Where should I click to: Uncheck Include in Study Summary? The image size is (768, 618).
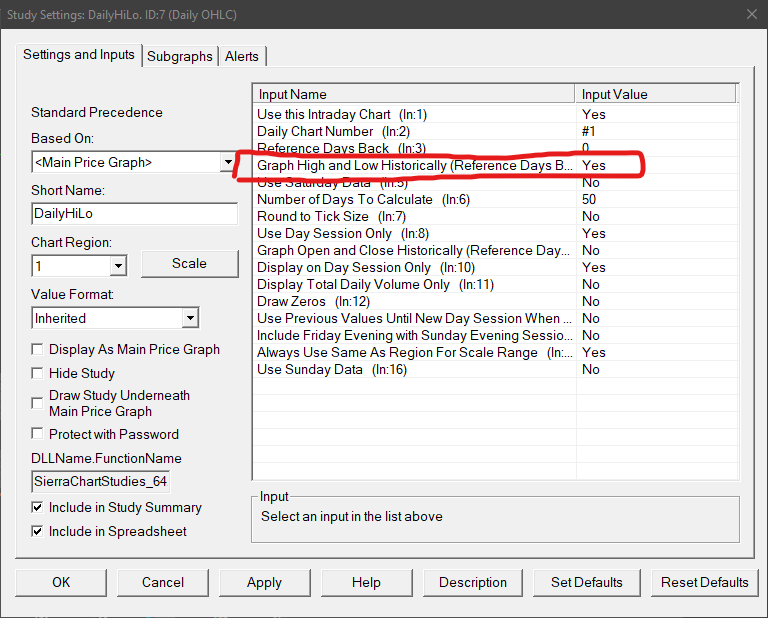[x=37, y=507]
